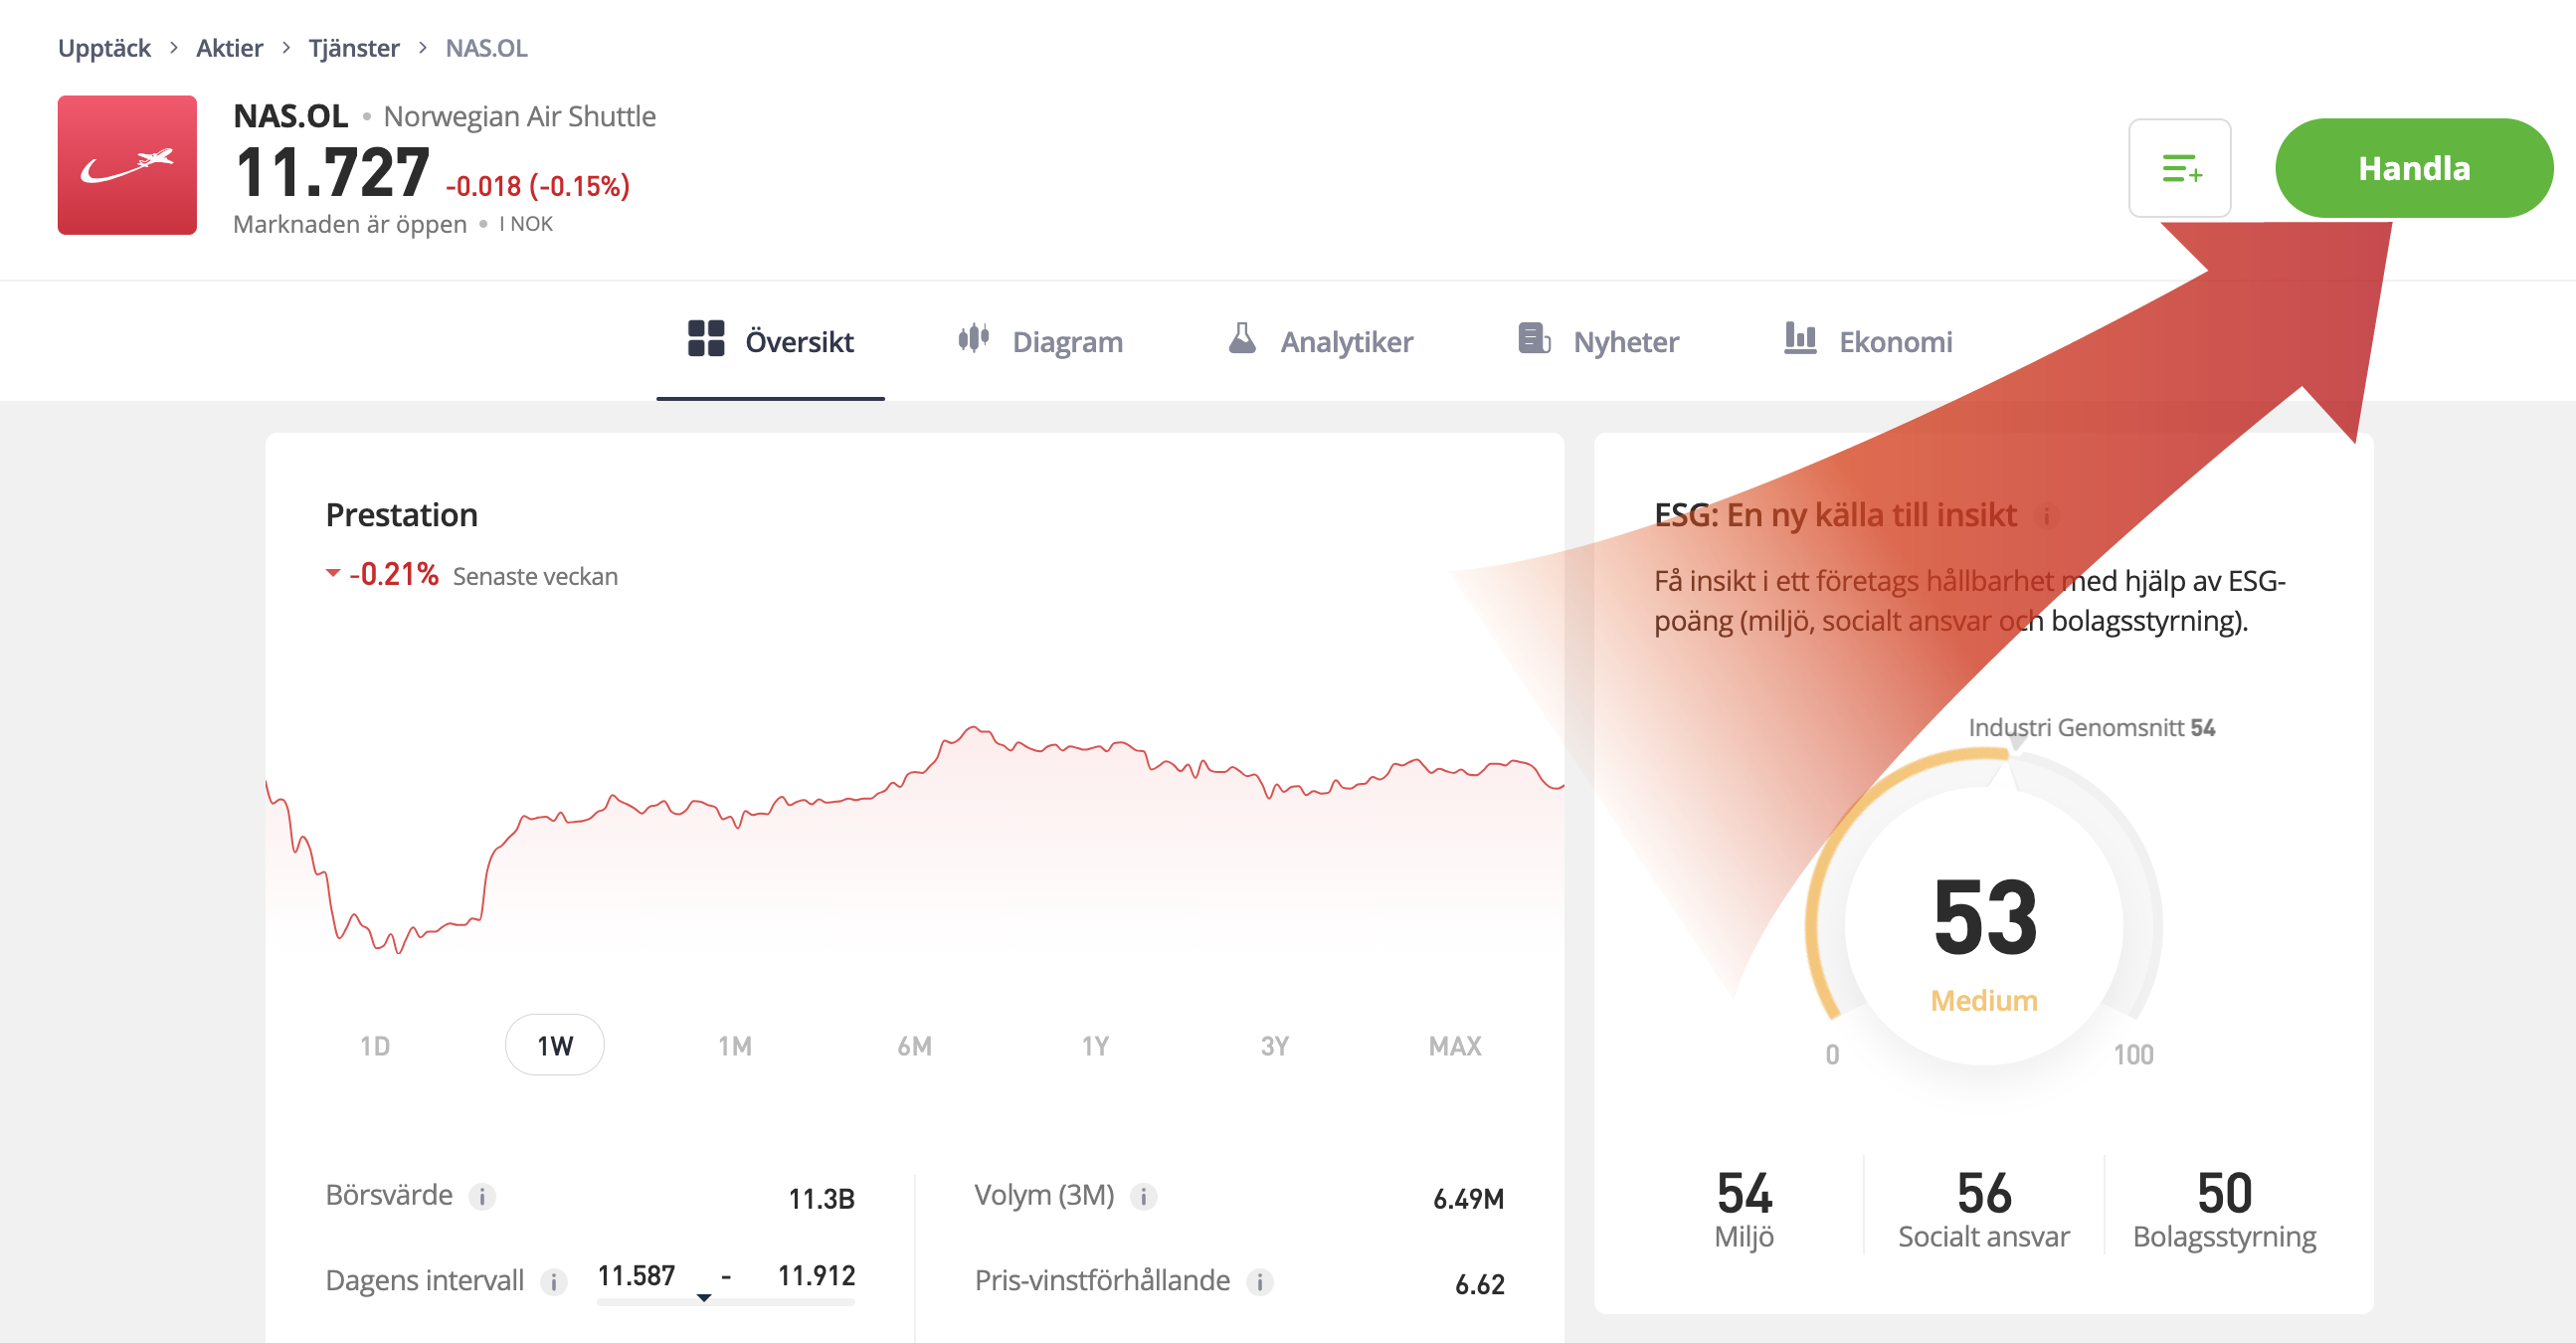Viewport: 2576px width, 1343px height.
Task: Click info icon beside Pris-vinstförhållande
Action: tap(1259, 1281)
